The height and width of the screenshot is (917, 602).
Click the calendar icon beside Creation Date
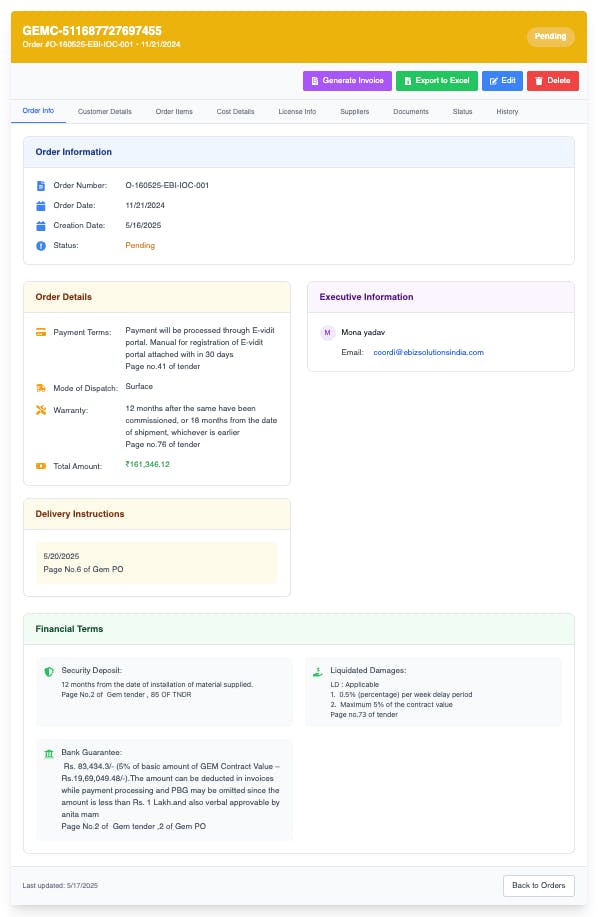pos(41,225)
